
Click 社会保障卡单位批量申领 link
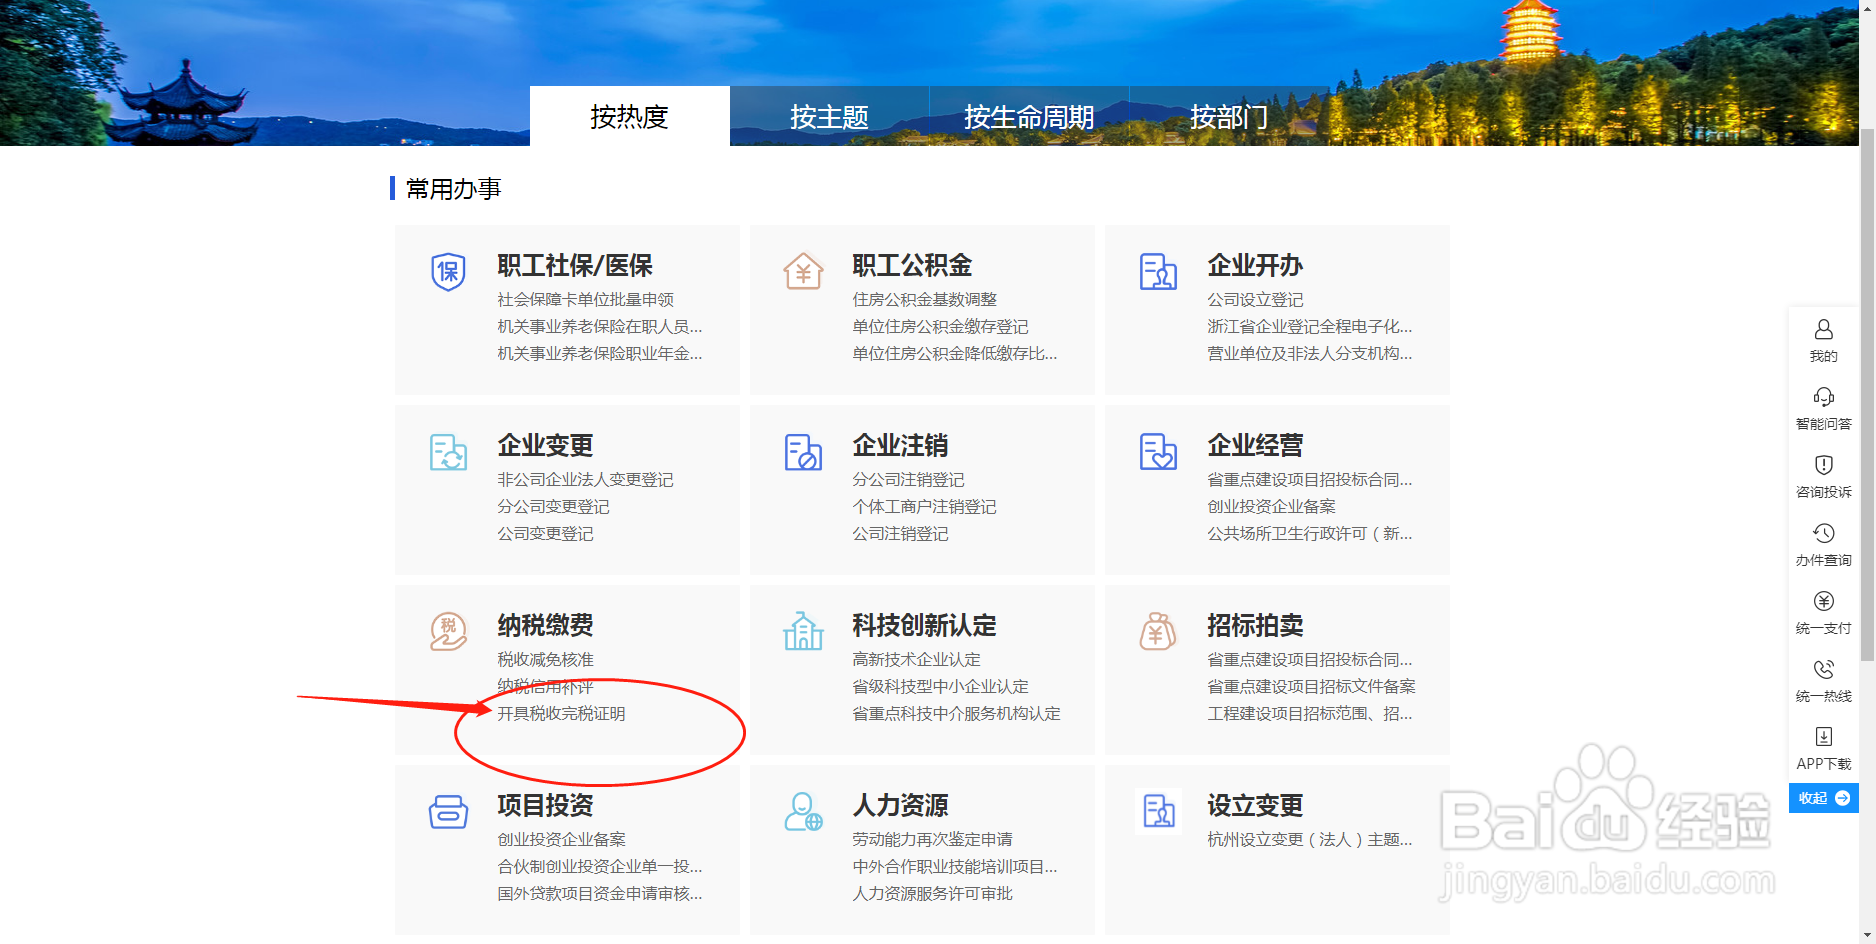585,300
